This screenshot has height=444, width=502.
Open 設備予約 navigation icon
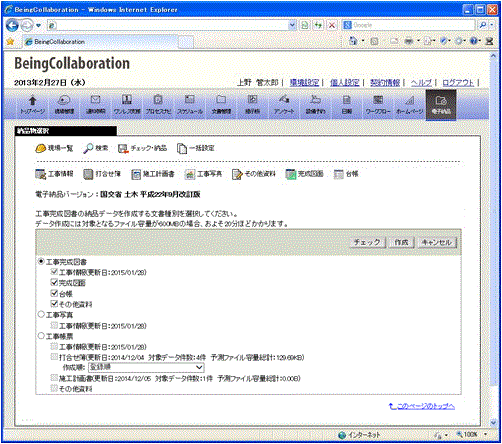pos(315,105)
